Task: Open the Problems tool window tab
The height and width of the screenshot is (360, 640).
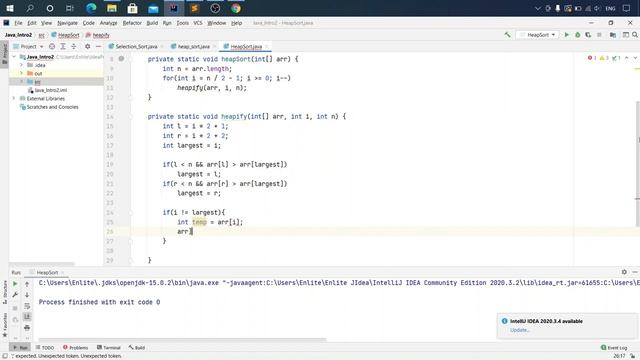Action: (x=76, y=348)
